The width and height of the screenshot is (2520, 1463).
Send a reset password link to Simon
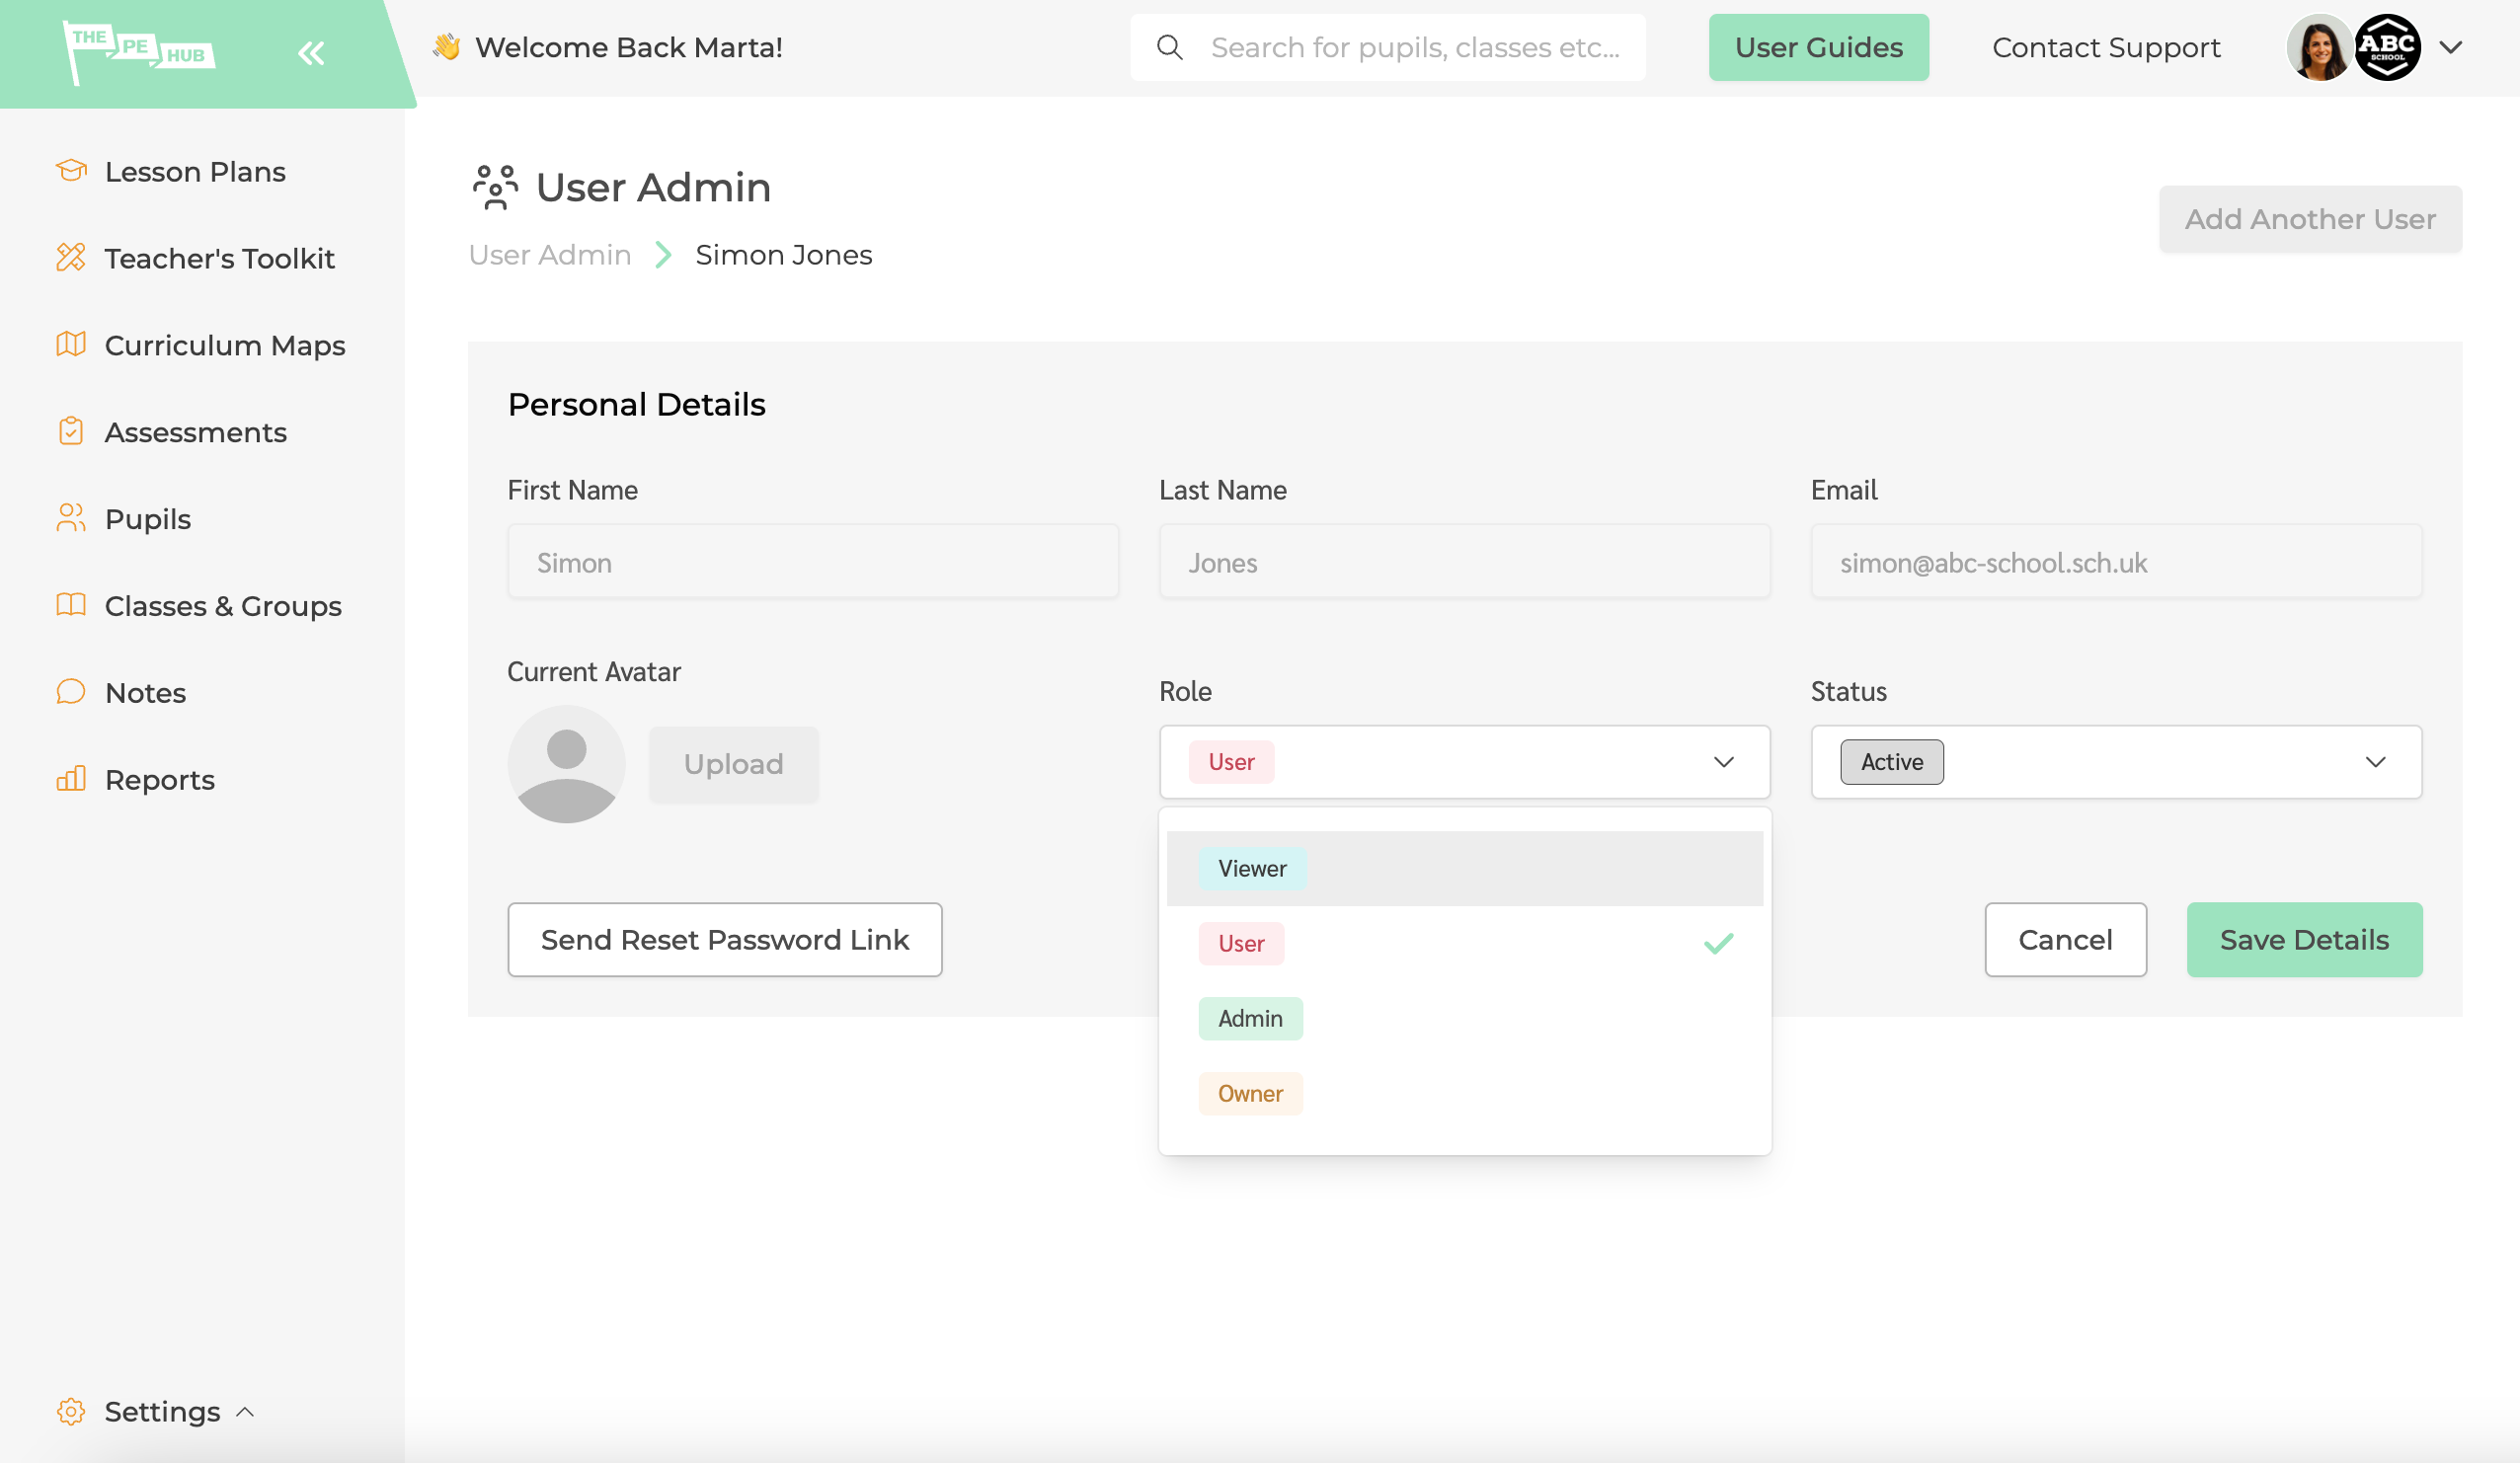[x=724, y=939]
